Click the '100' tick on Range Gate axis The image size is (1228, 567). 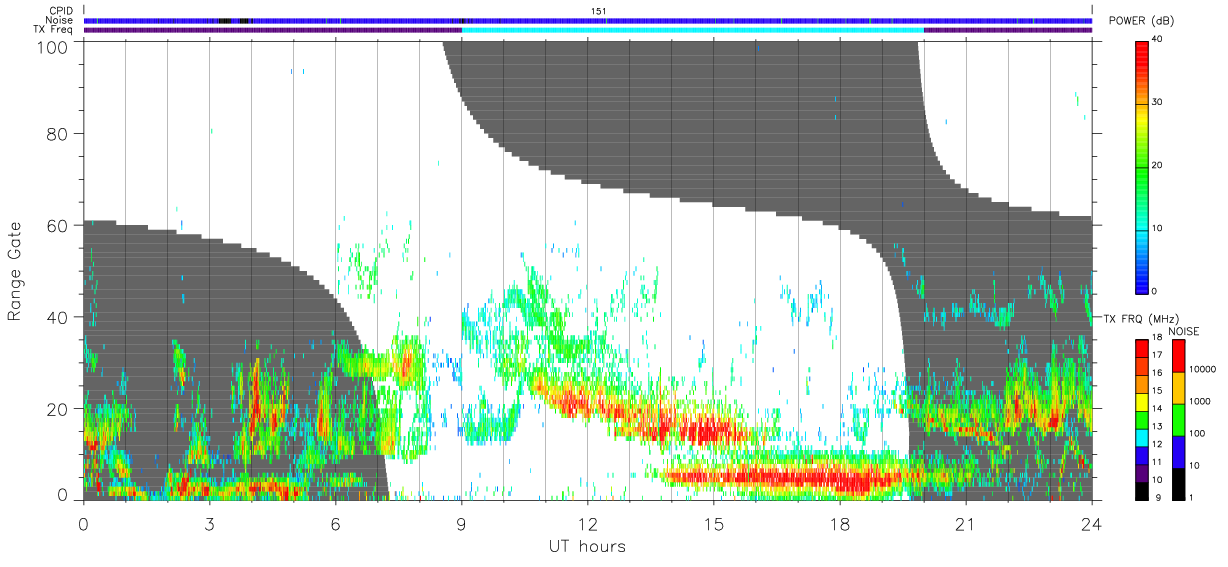coord(53,47)
